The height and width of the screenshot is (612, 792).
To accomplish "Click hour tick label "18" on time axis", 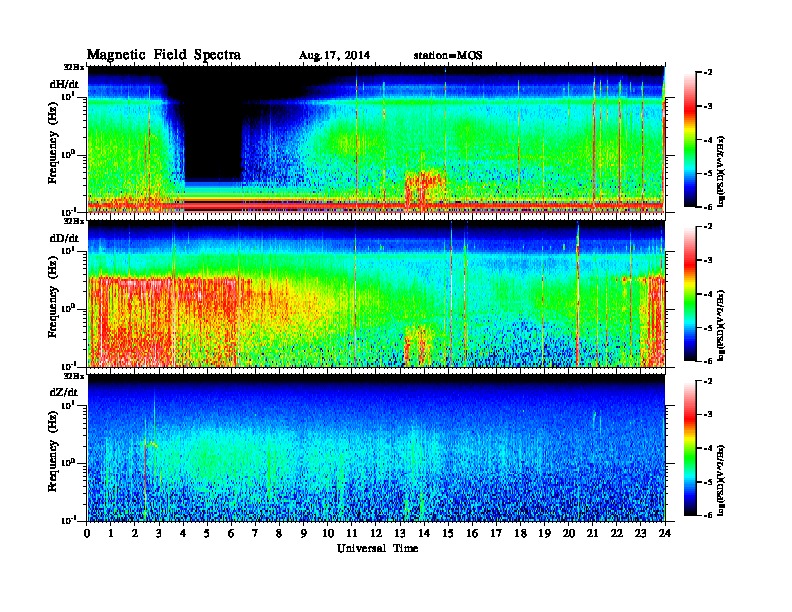I will 520,533.
